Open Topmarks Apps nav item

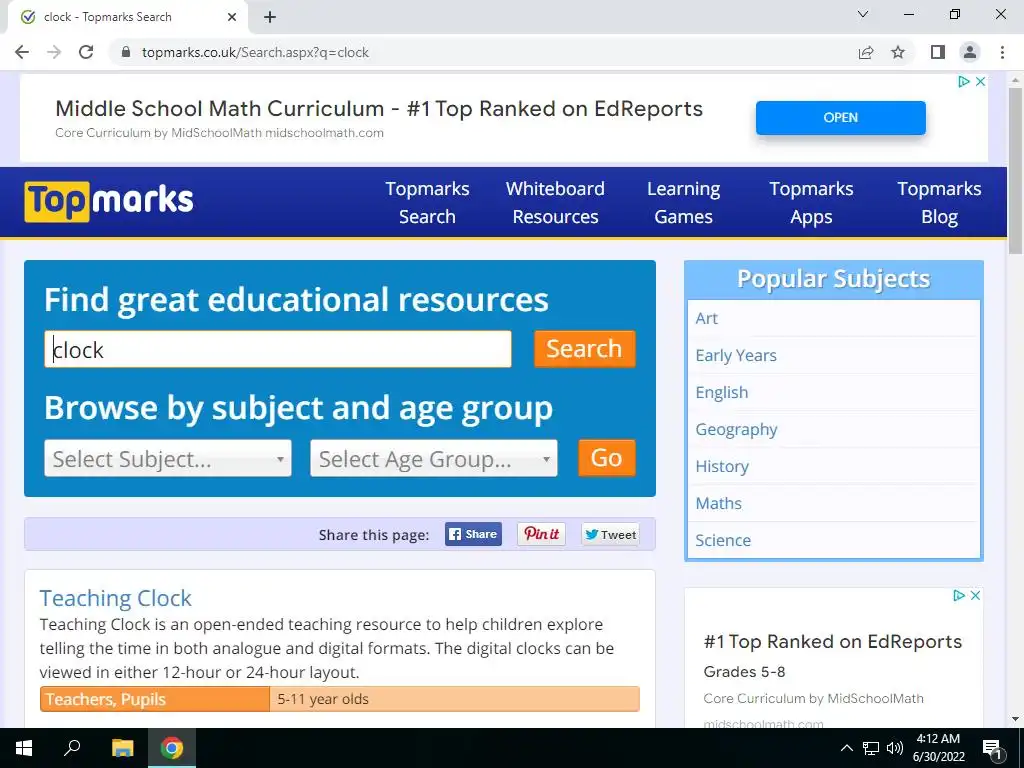[x=811, y=202]
